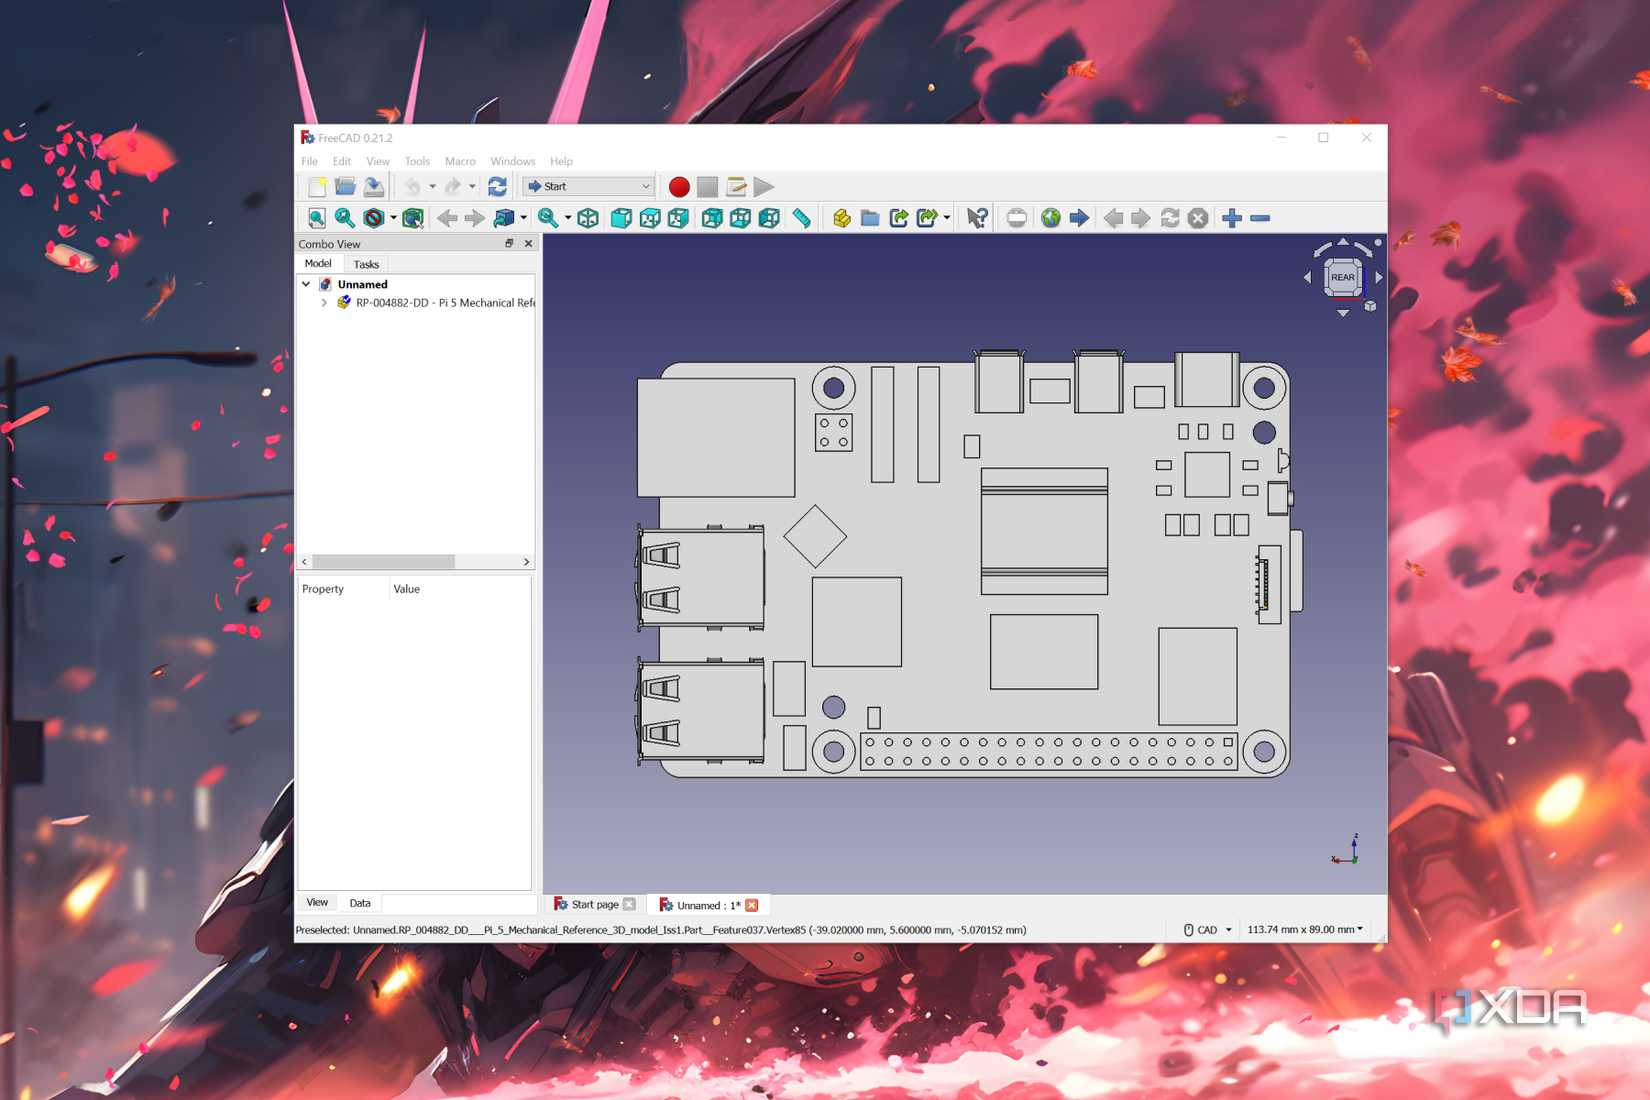Viewport: 1650px width, 1100px height.
Task: Select the Measure distance ruler icon
Action: click(802, 218)
